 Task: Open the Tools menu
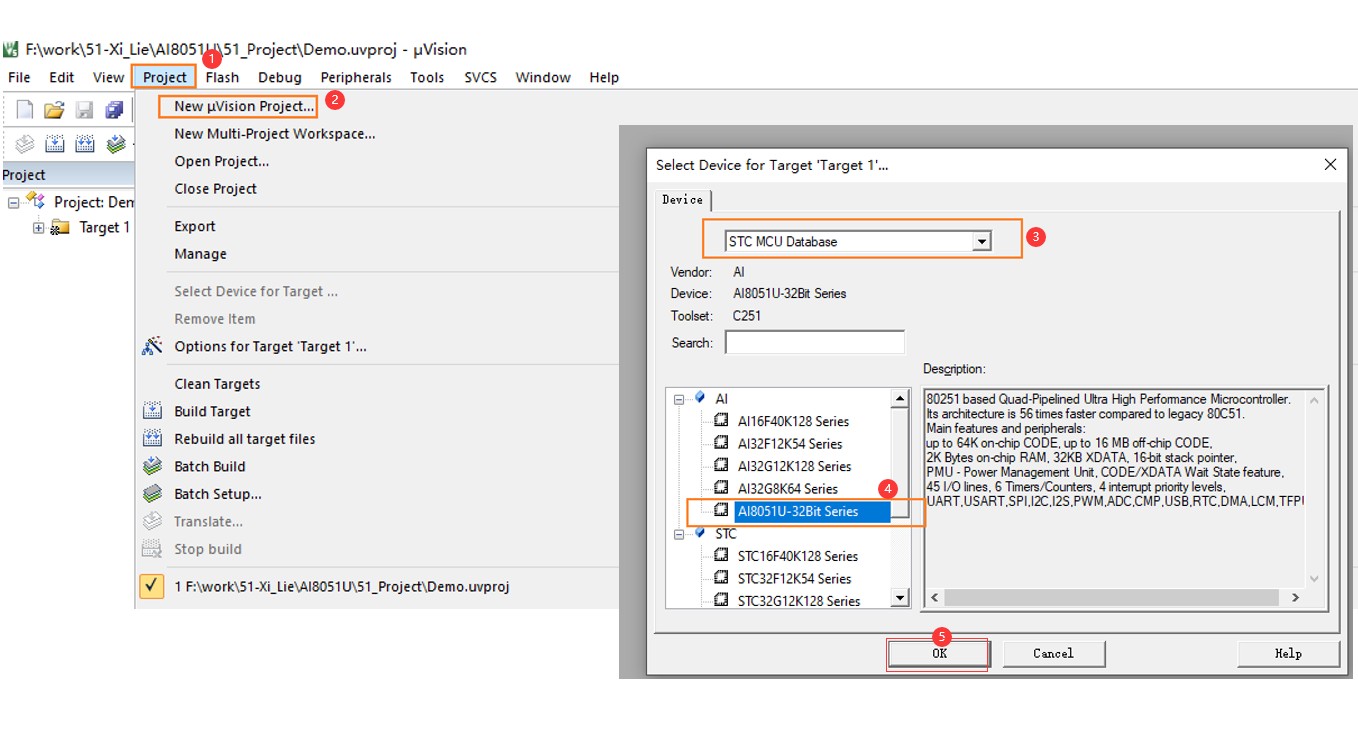click(427, 77)
